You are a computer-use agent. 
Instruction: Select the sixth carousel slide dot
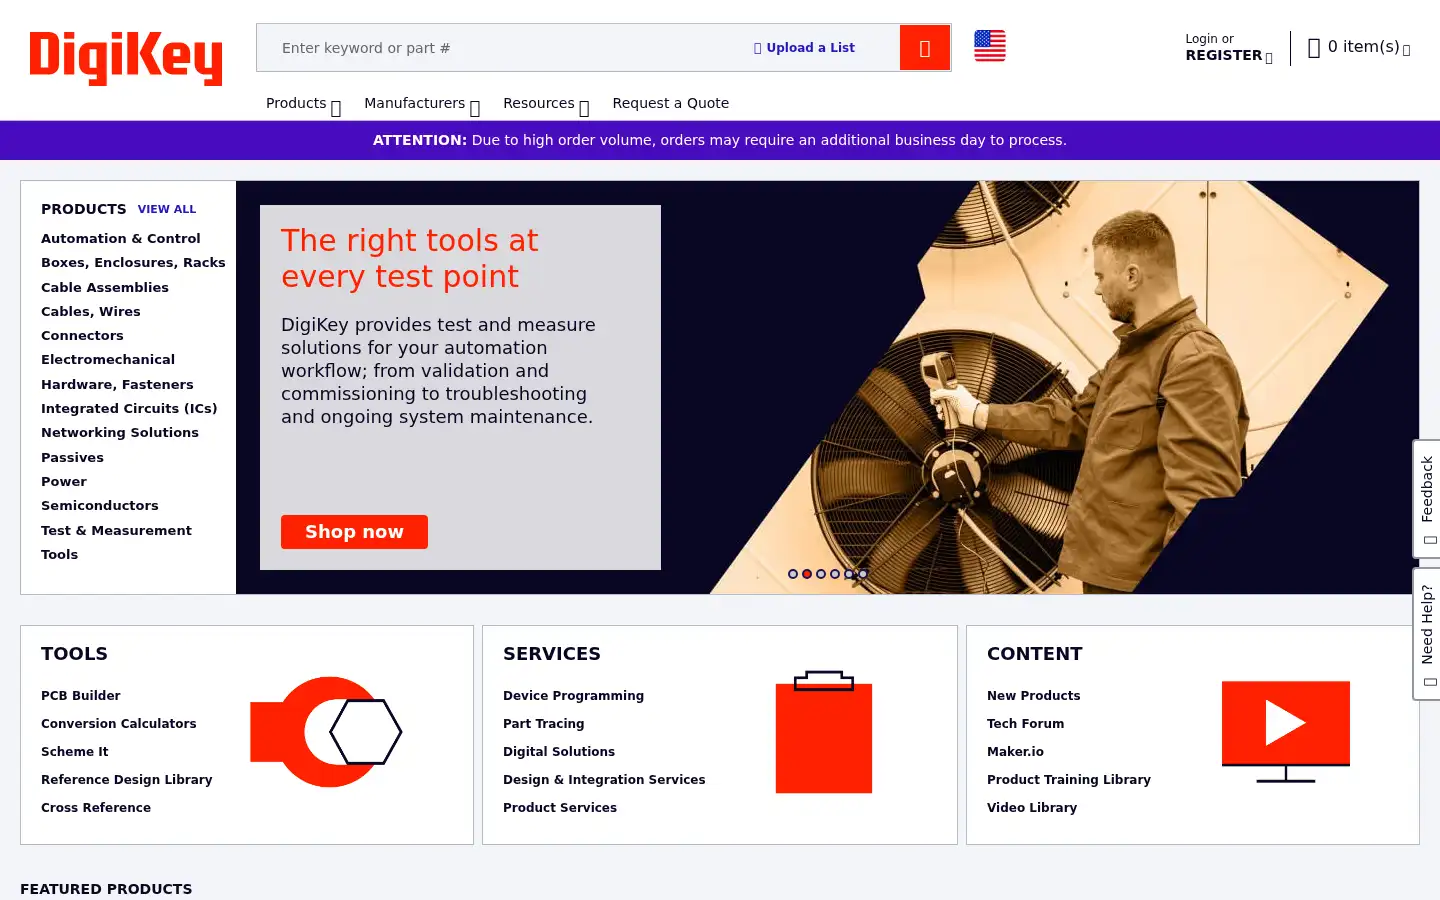[x=863, y=574]
